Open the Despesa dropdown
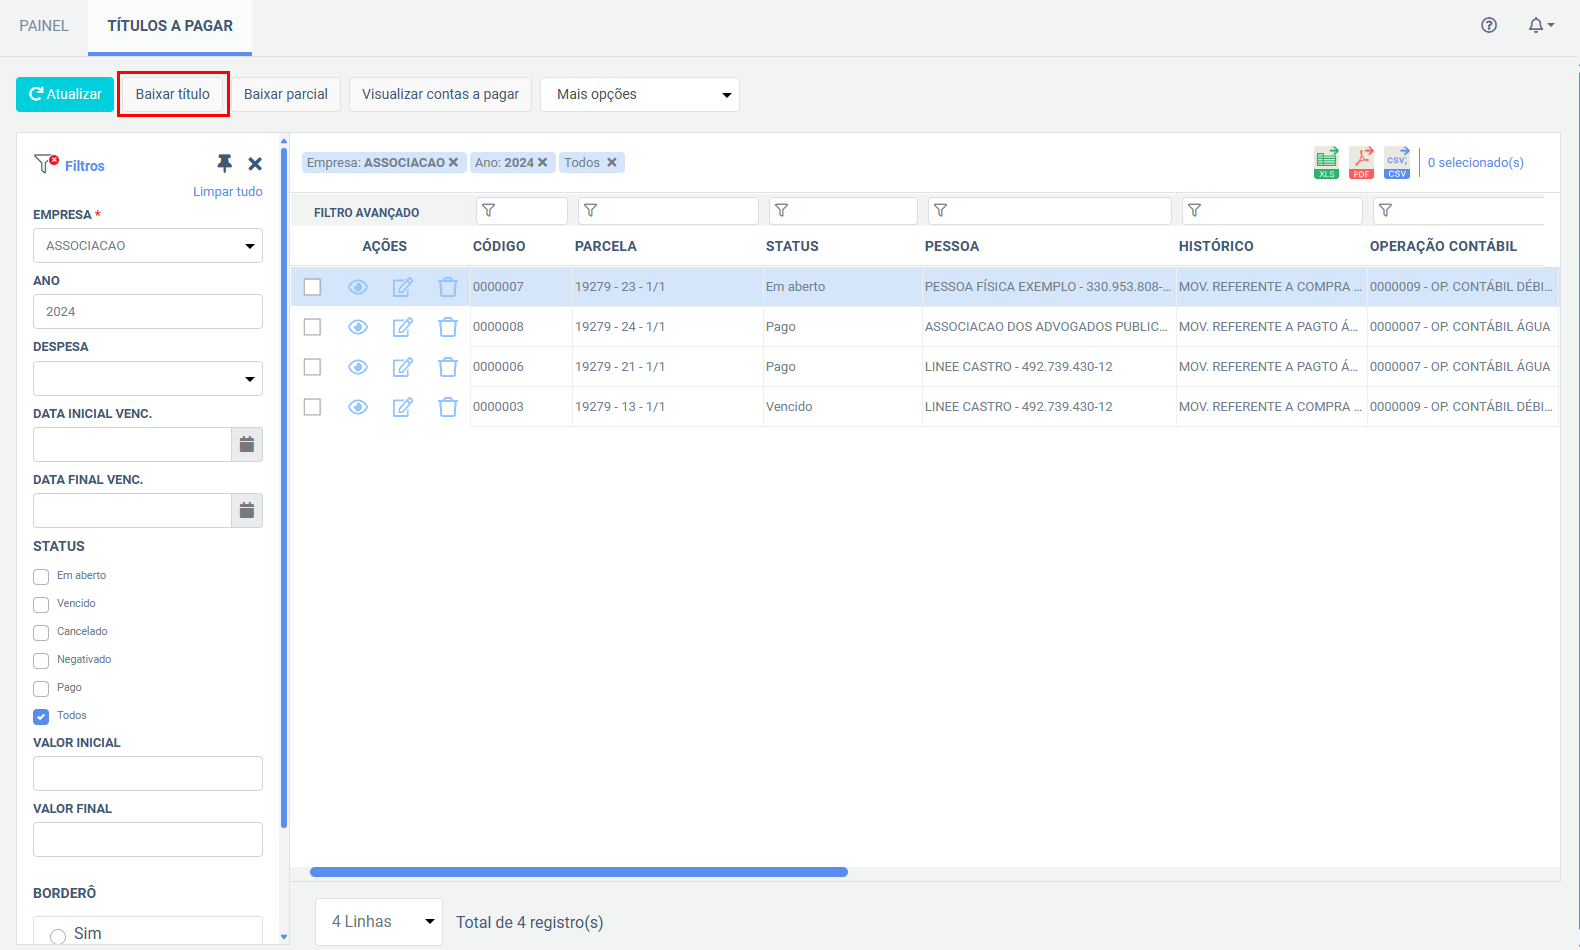1580x950 pixels. (x=148, y=378)
